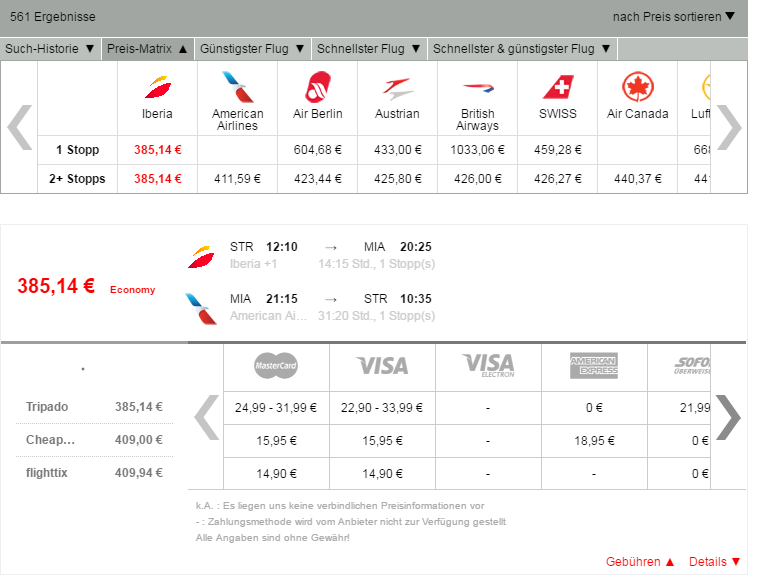Viewport: 776px width, 582px height.
Task: Click American Airlines logo beside return flight
Action: coord(201,309)
